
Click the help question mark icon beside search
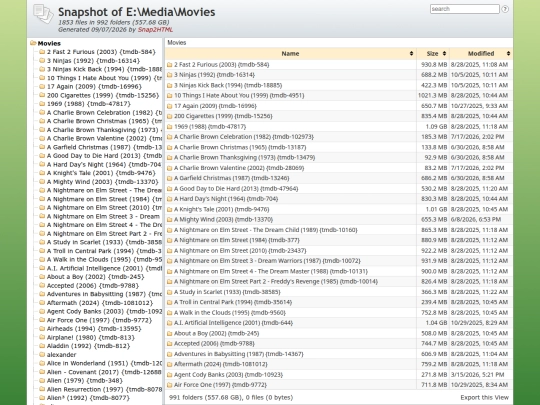click(x=505, y=9)
